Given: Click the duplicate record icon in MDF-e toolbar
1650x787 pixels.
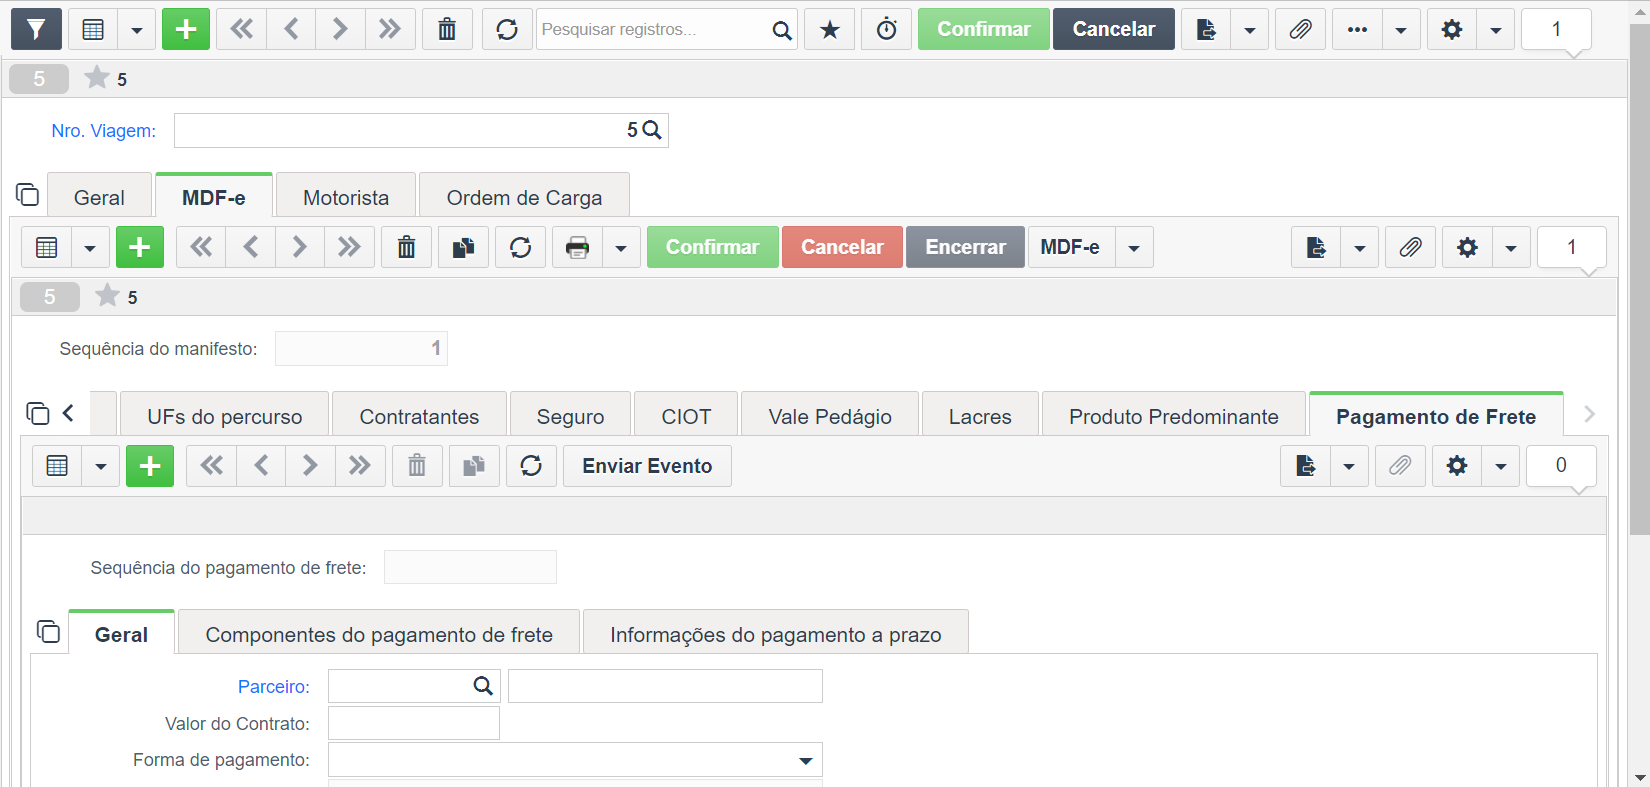Looking at the screenshot, I should coord(463,247).
